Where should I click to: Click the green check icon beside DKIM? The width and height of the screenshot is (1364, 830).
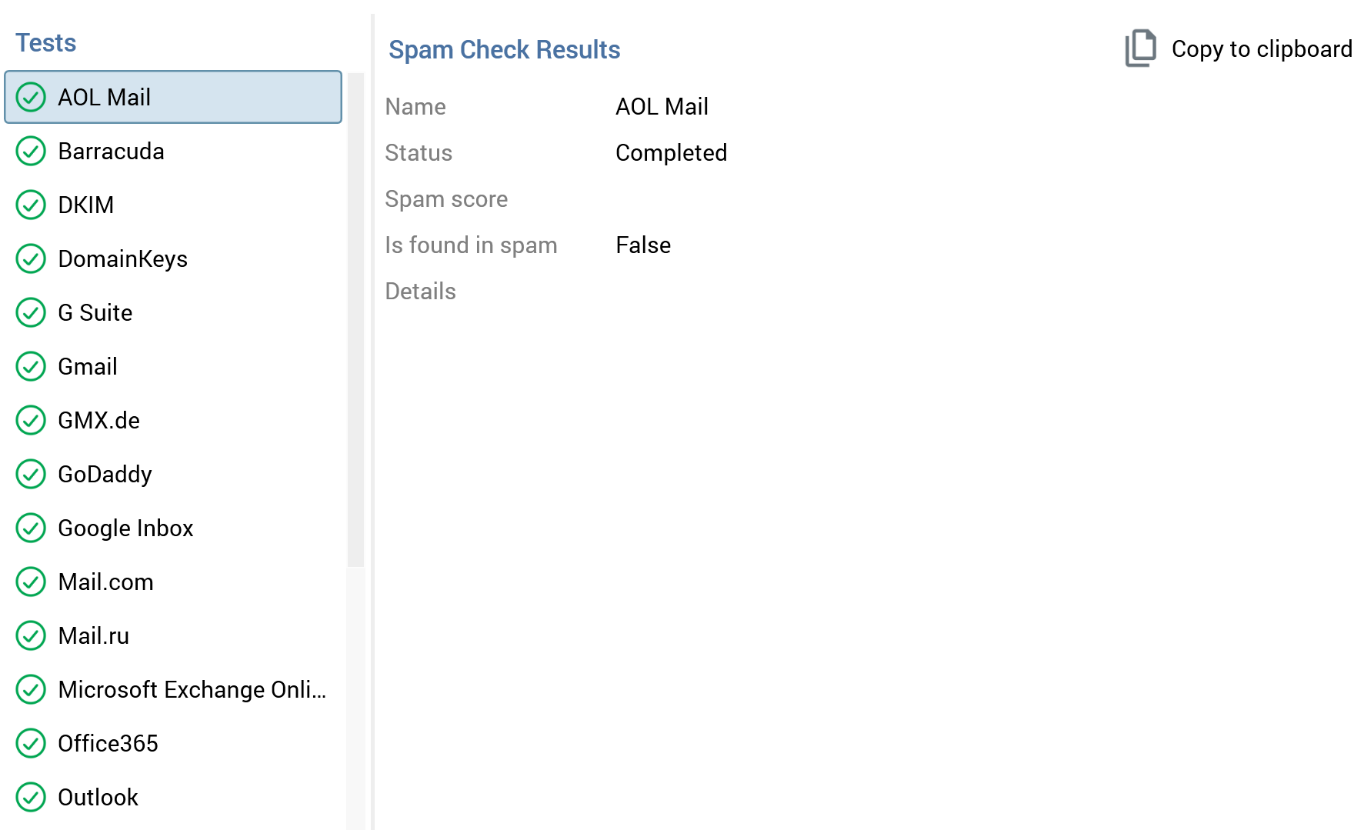coord(31,205)
